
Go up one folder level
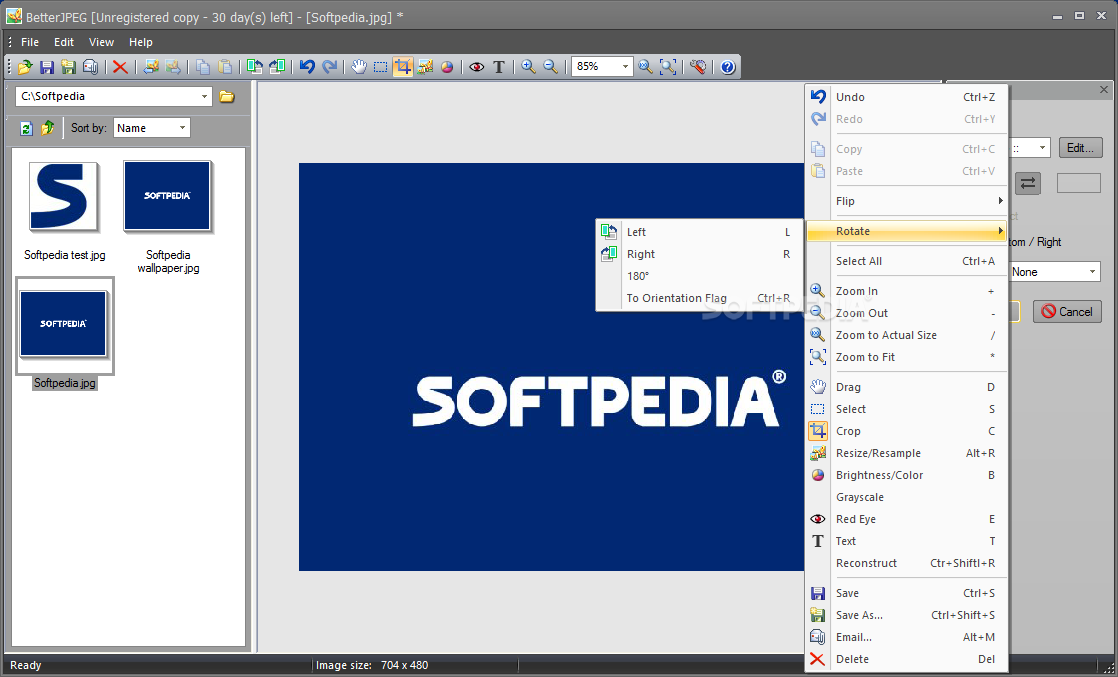48,128
